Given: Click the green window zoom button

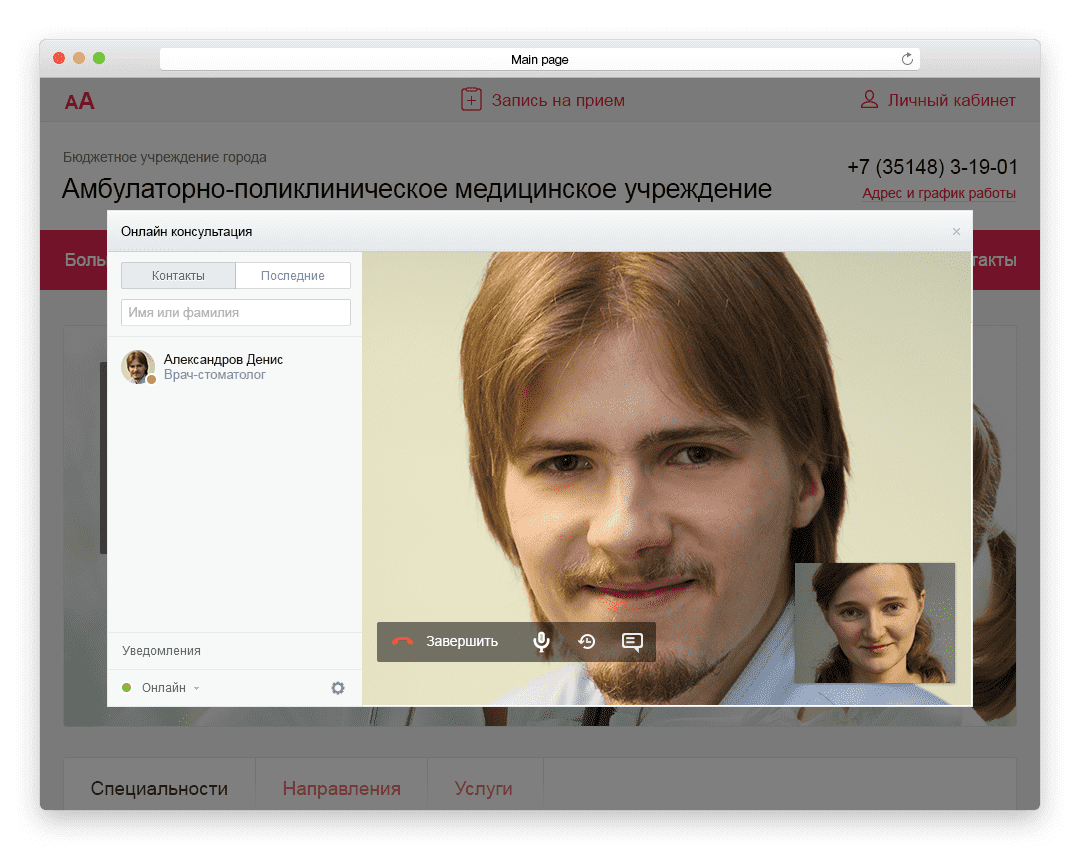Looking at the screenshot, I should (x=99, y=58).
